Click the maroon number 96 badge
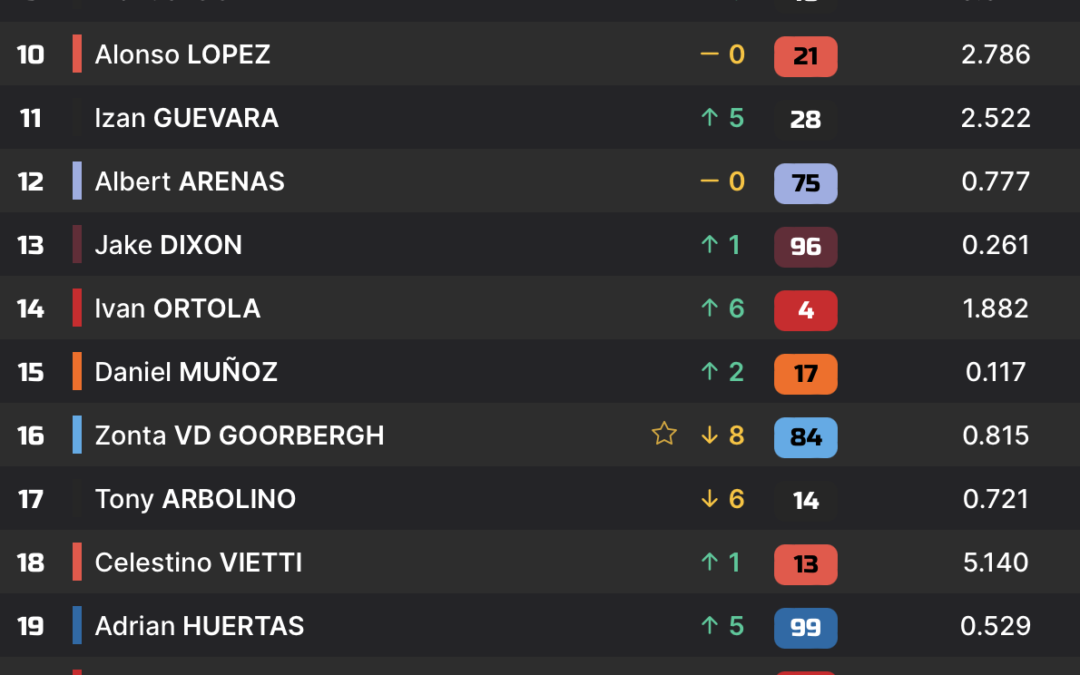This screenshot has height=675, width=1080. coord(805,247)
